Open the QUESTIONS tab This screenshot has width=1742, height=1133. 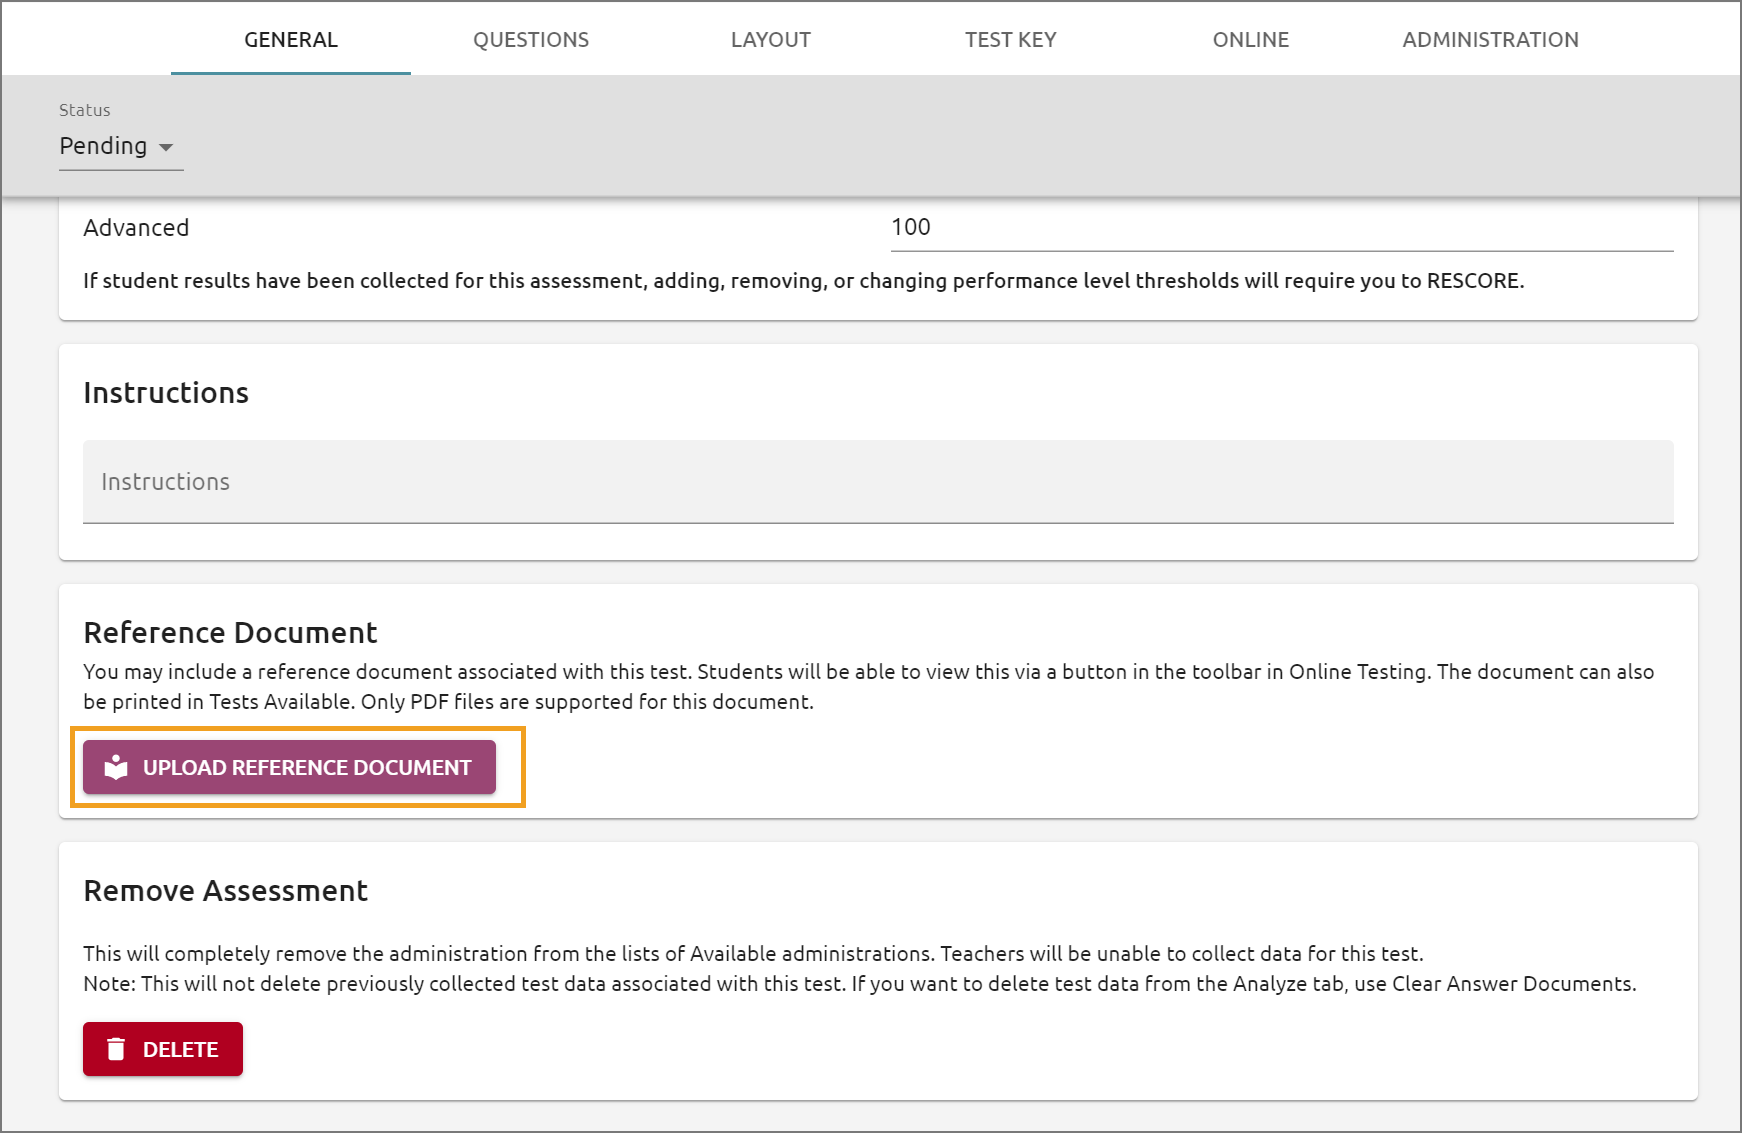pyautogui.click(x=531, y=40)
